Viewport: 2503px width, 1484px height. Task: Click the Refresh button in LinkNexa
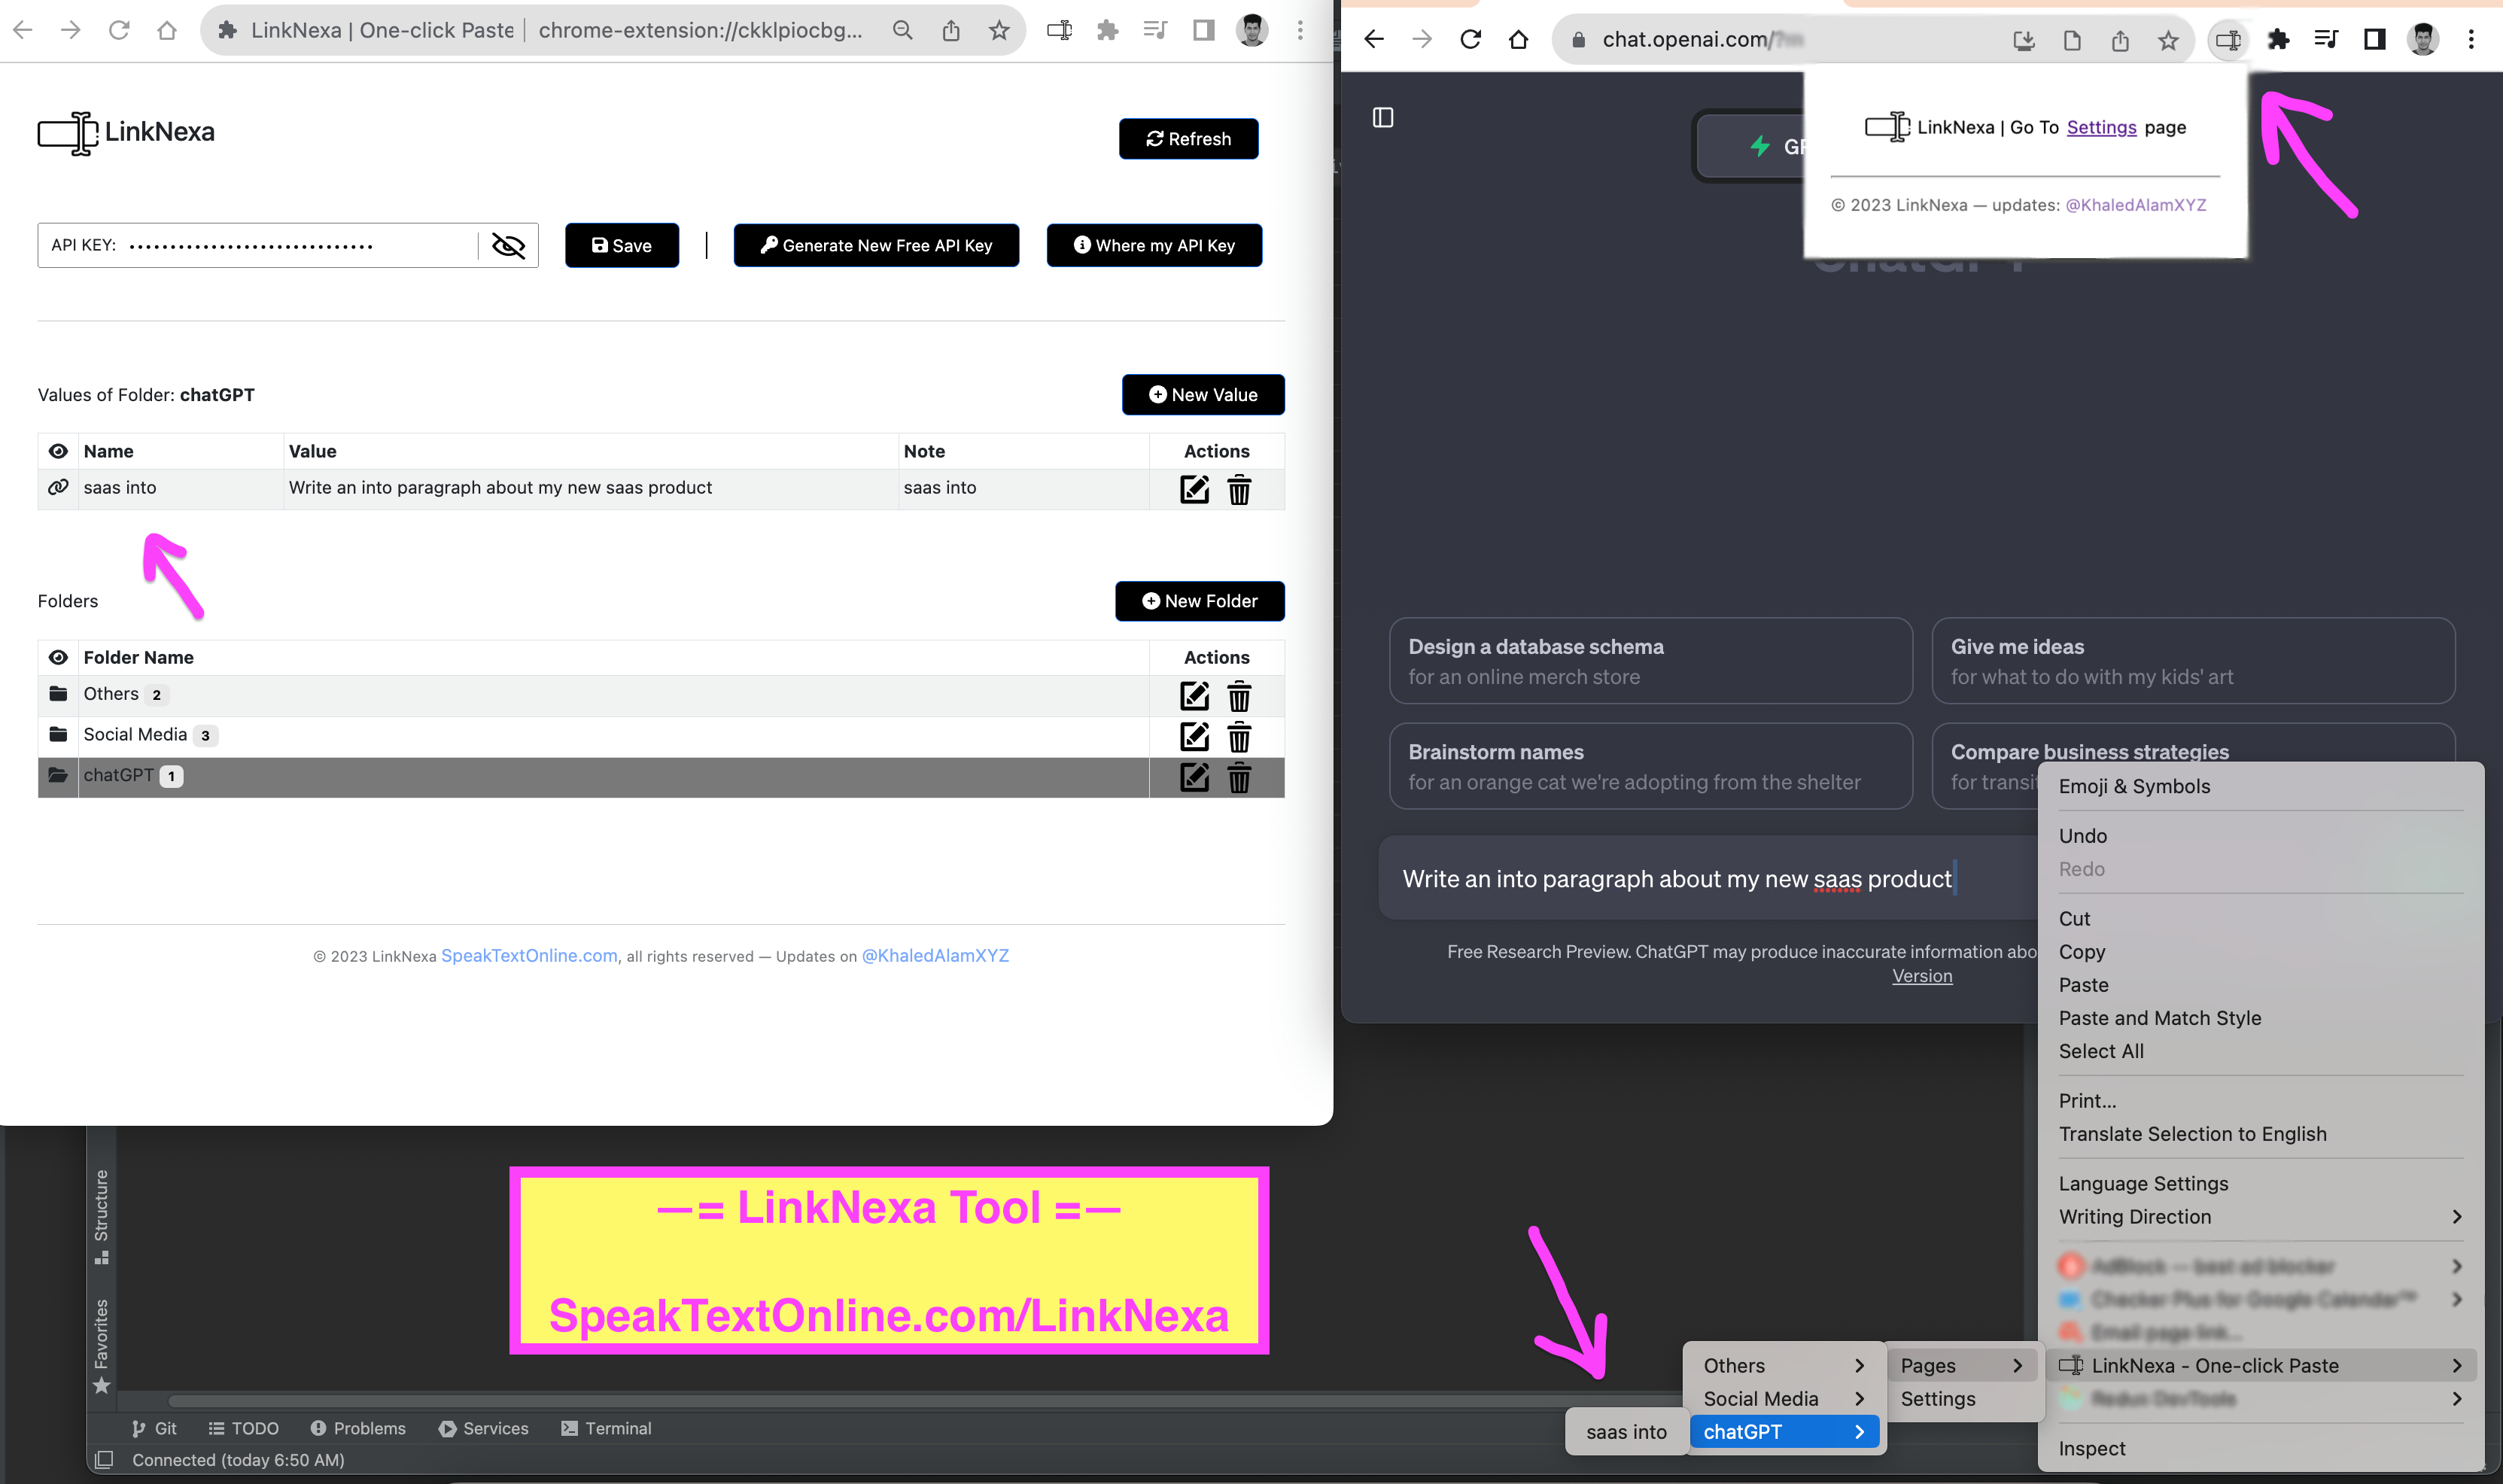coord(1188,139)
